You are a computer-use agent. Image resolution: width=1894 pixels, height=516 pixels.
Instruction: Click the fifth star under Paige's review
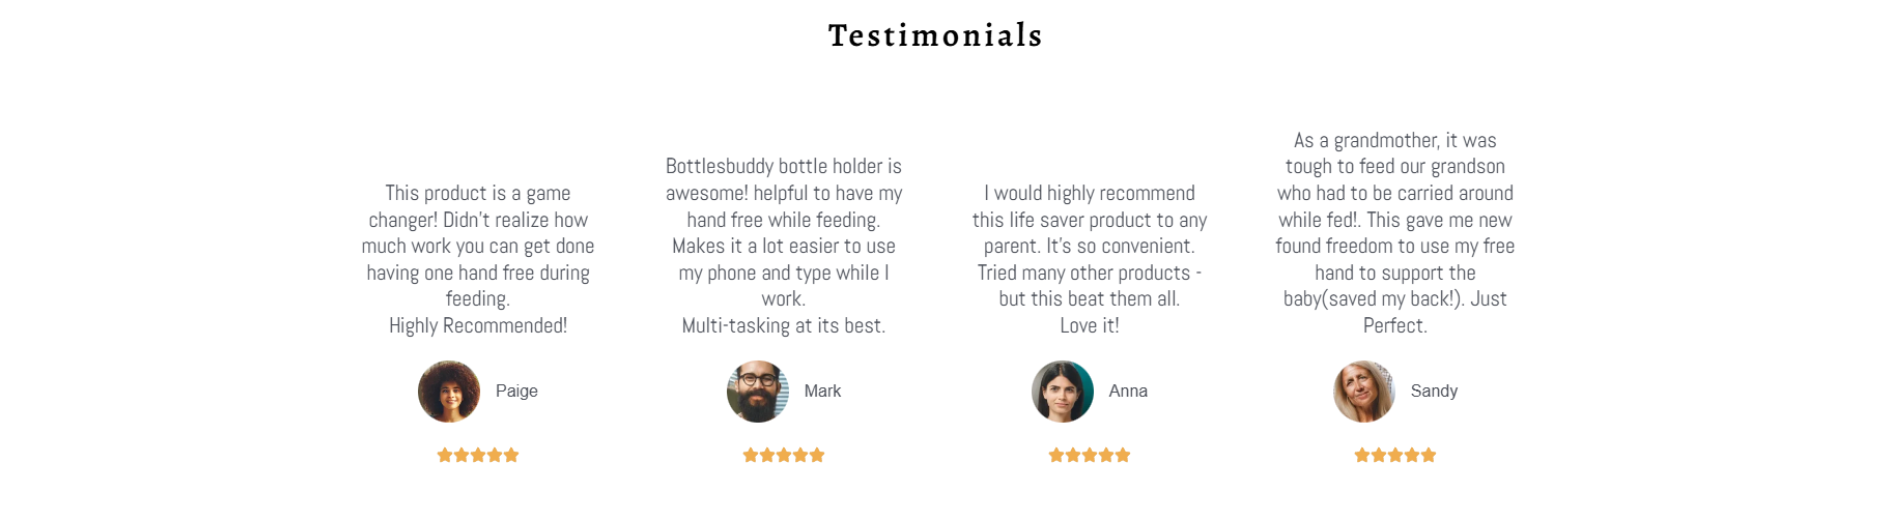tap(511, 455)
